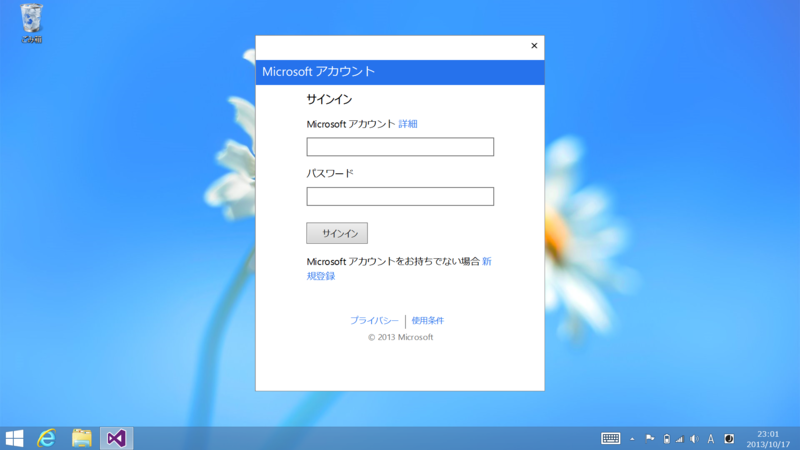This screenshot has height=450, width=800.
Task: Open the Windows Start button
Action: [14, 438]
